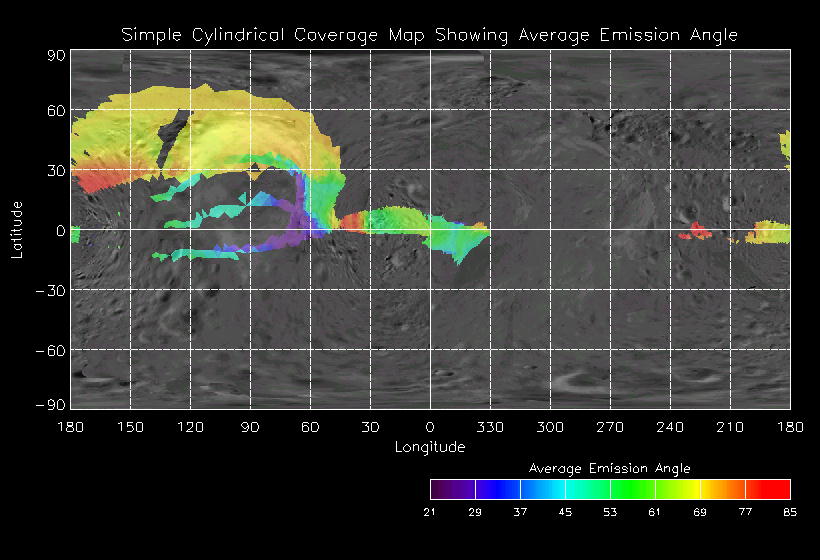Click the longitude tick label 270
This screenshot has height=560, width=820.
(610, 426)
